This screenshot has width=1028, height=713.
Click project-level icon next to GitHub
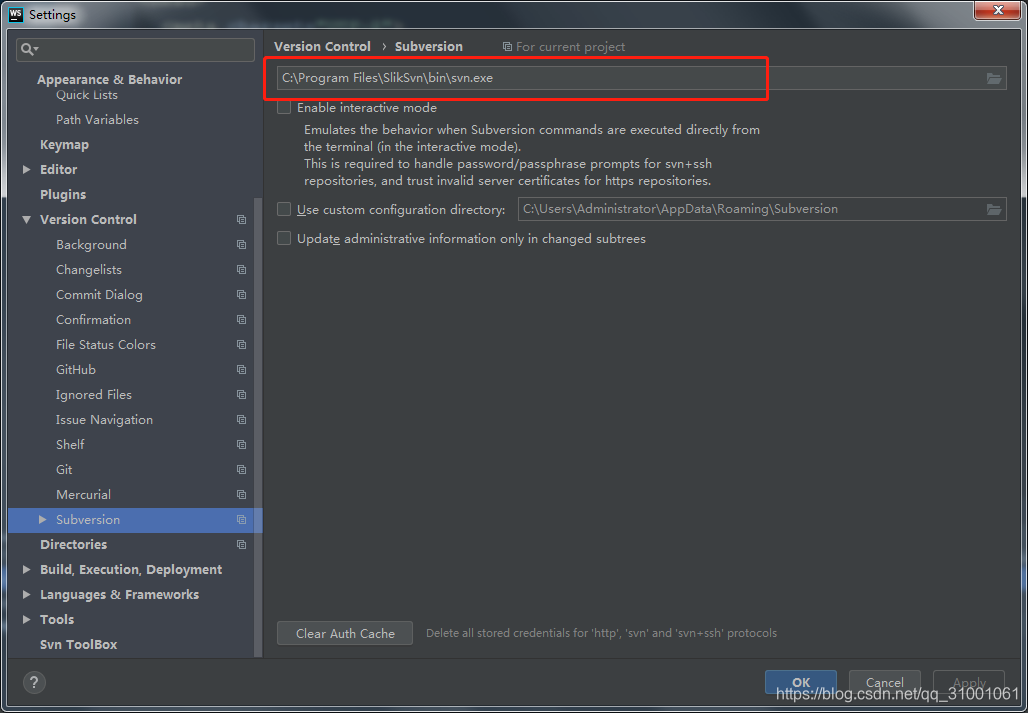241,370
